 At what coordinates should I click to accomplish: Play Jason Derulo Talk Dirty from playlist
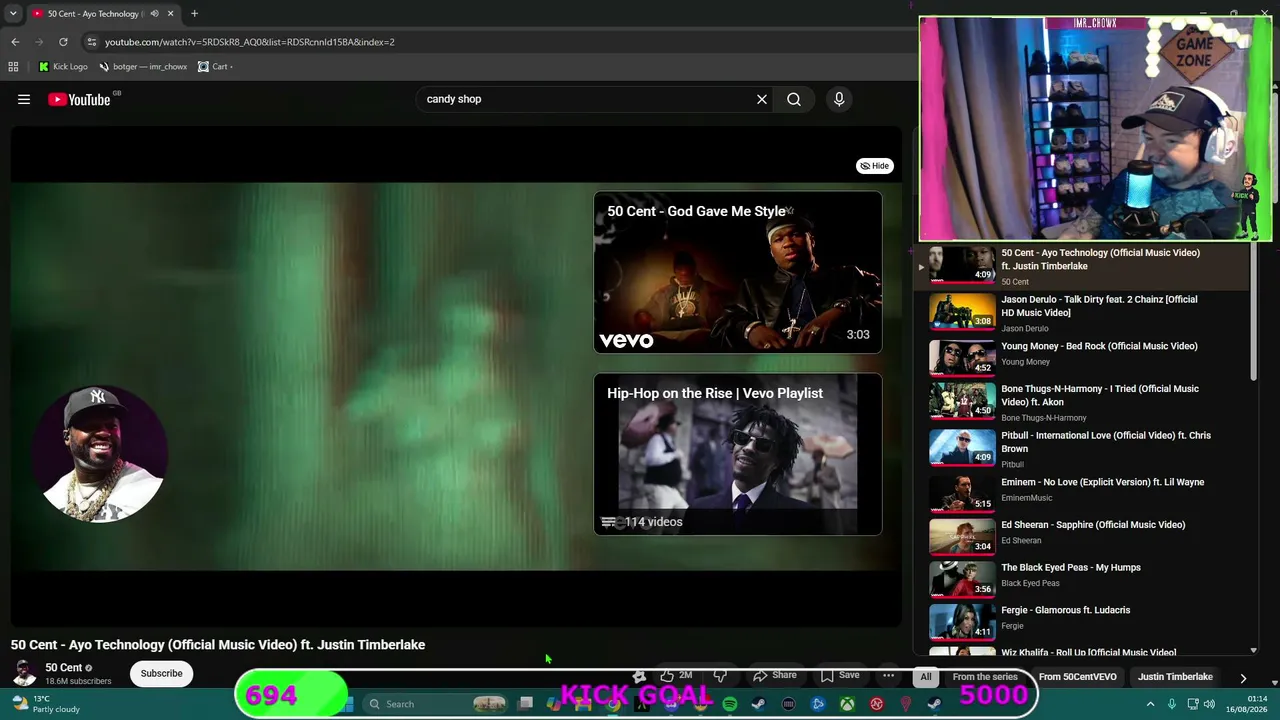pos(1080,313)
